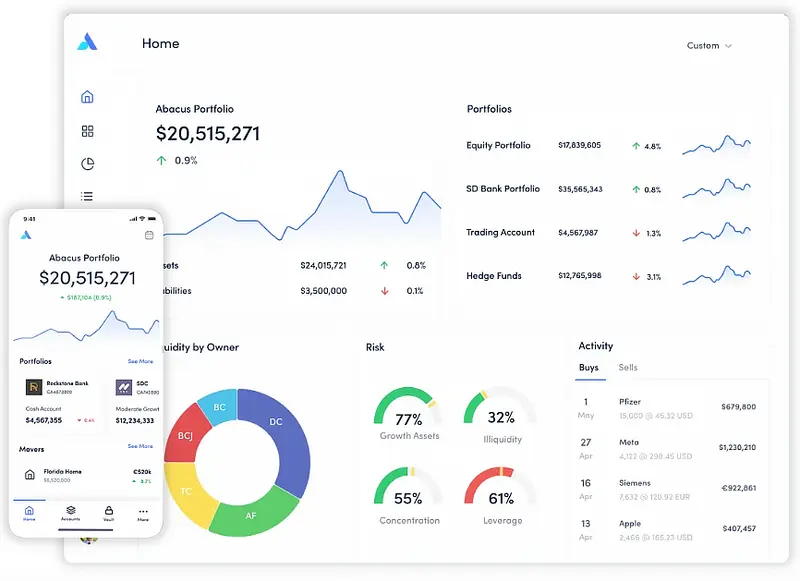Expand the Custom date range dropdown
The width and height of the screenshot is (800, 581).
click(x=709, y=46)
